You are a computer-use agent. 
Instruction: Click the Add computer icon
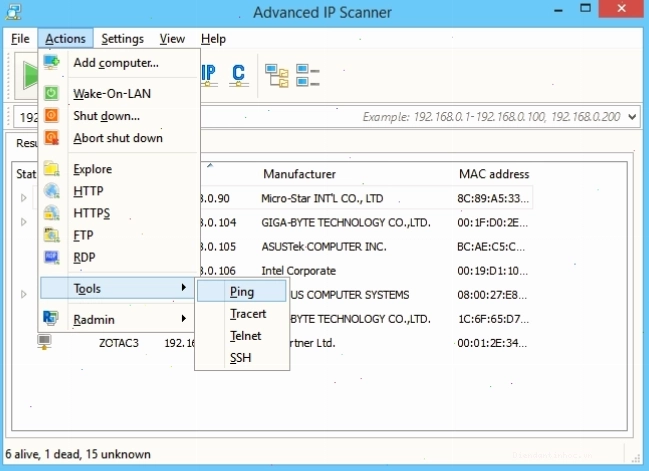click(52, 63)
